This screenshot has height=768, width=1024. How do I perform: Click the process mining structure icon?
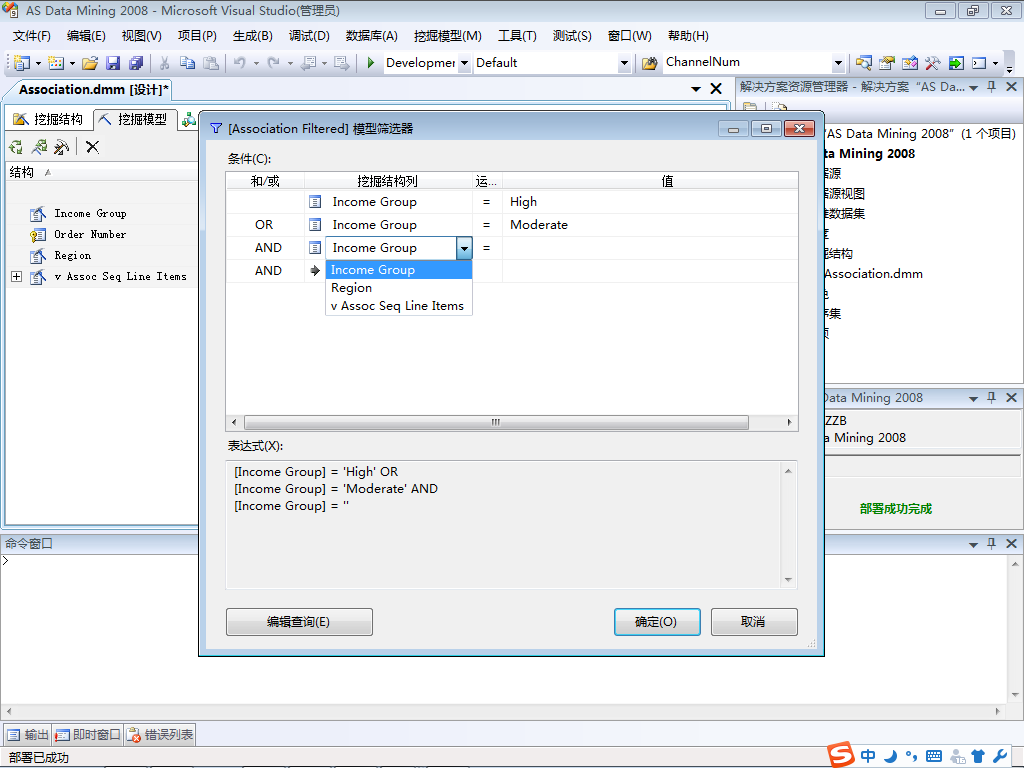(16, 147)
